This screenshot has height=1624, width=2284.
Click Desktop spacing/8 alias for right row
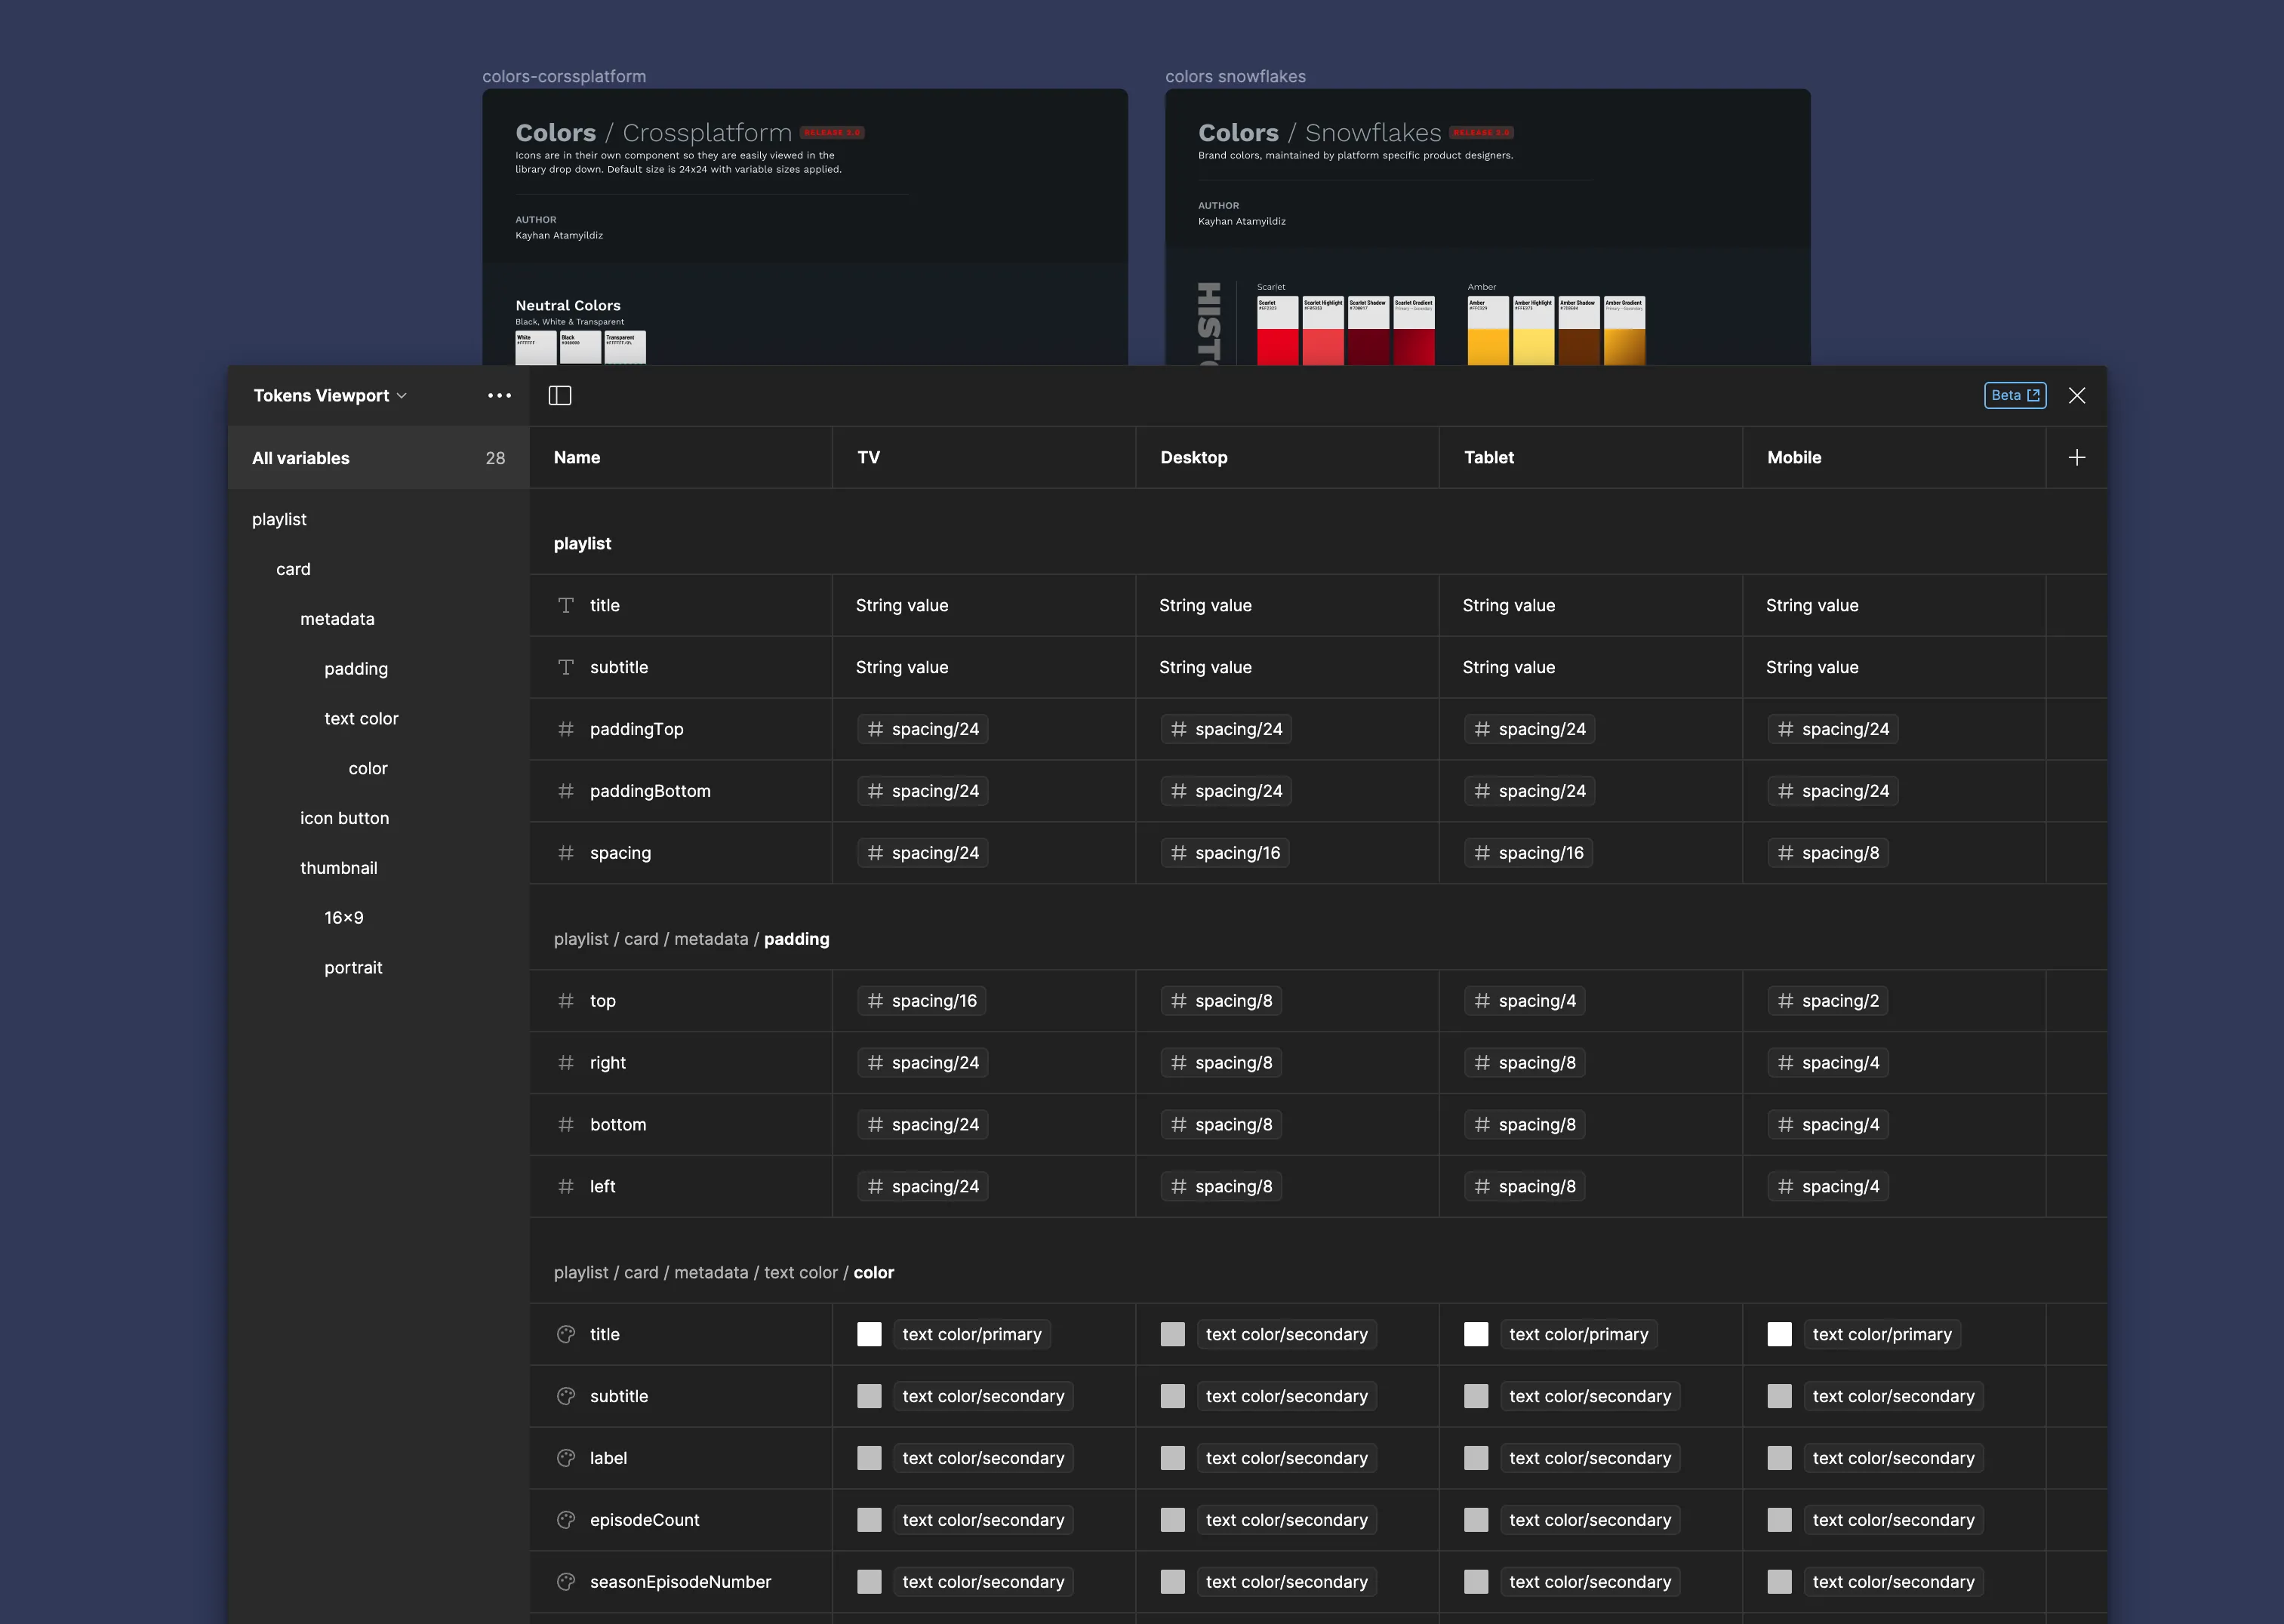tap(1221, 1064)
